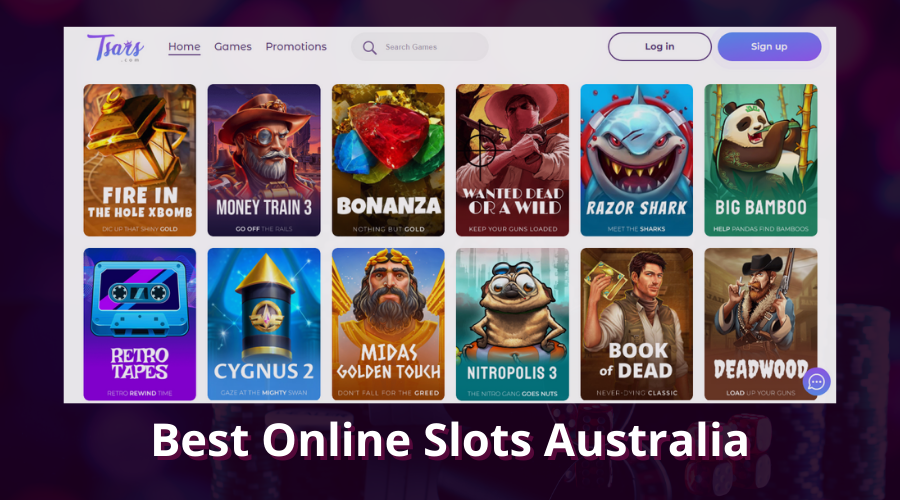This screenshot has height=500, width=900.
Task: Launch the Money Train 3 slot
Action: 264,160
